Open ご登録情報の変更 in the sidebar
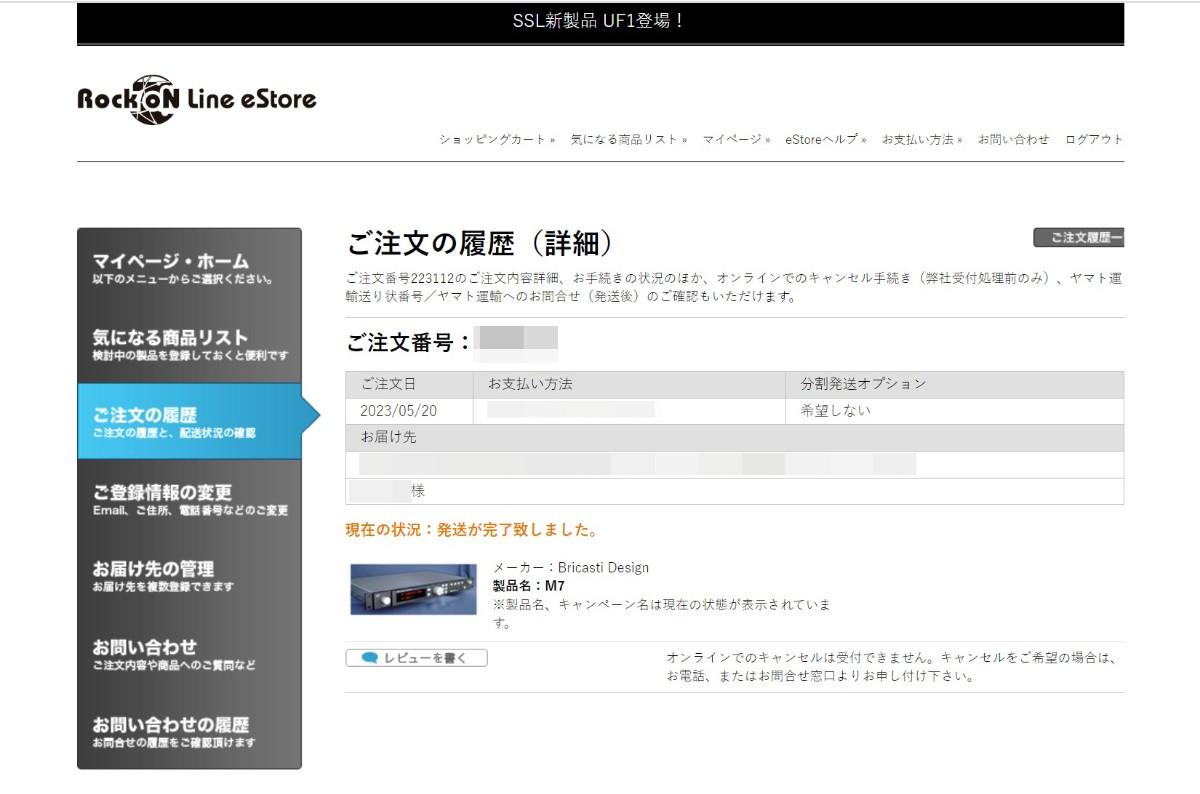 point(189,499)
